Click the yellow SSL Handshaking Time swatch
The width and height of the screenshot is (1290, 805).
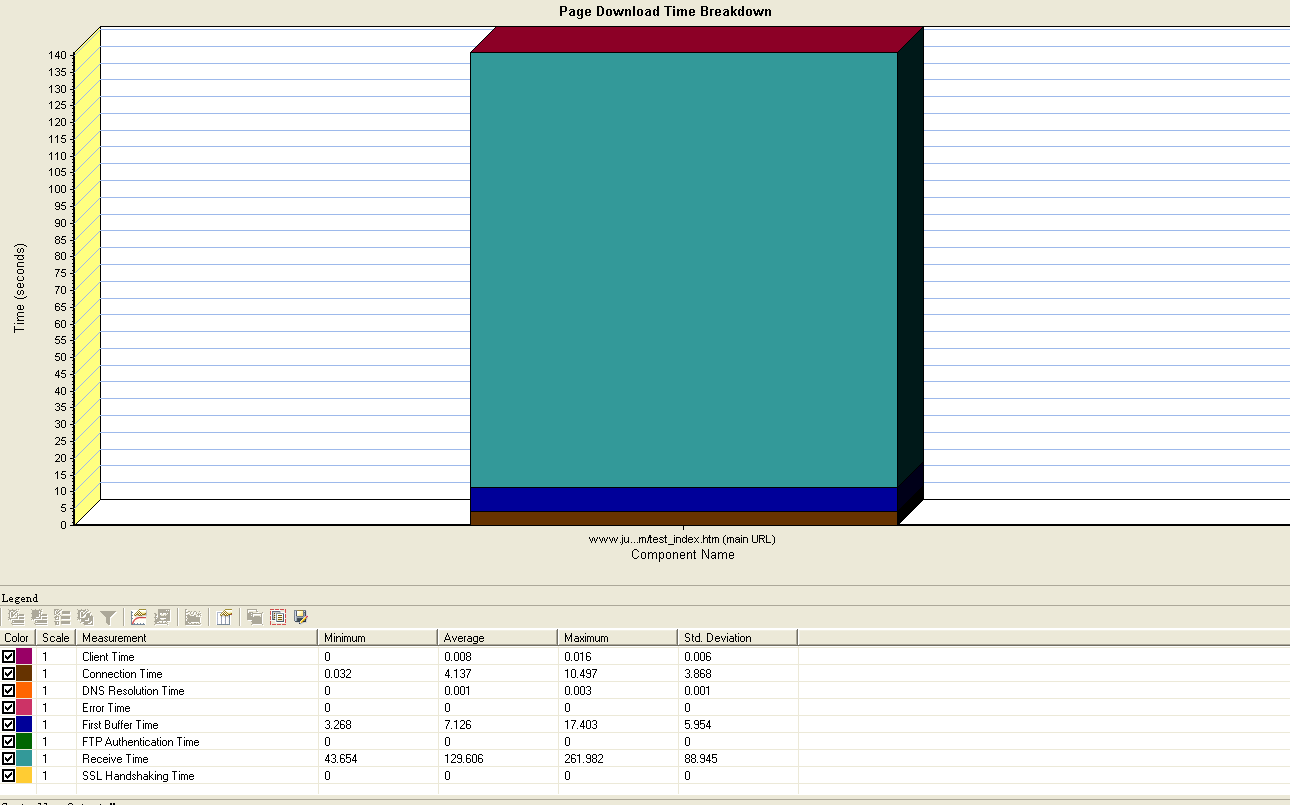pyautogui.click(x=24, y=775)
